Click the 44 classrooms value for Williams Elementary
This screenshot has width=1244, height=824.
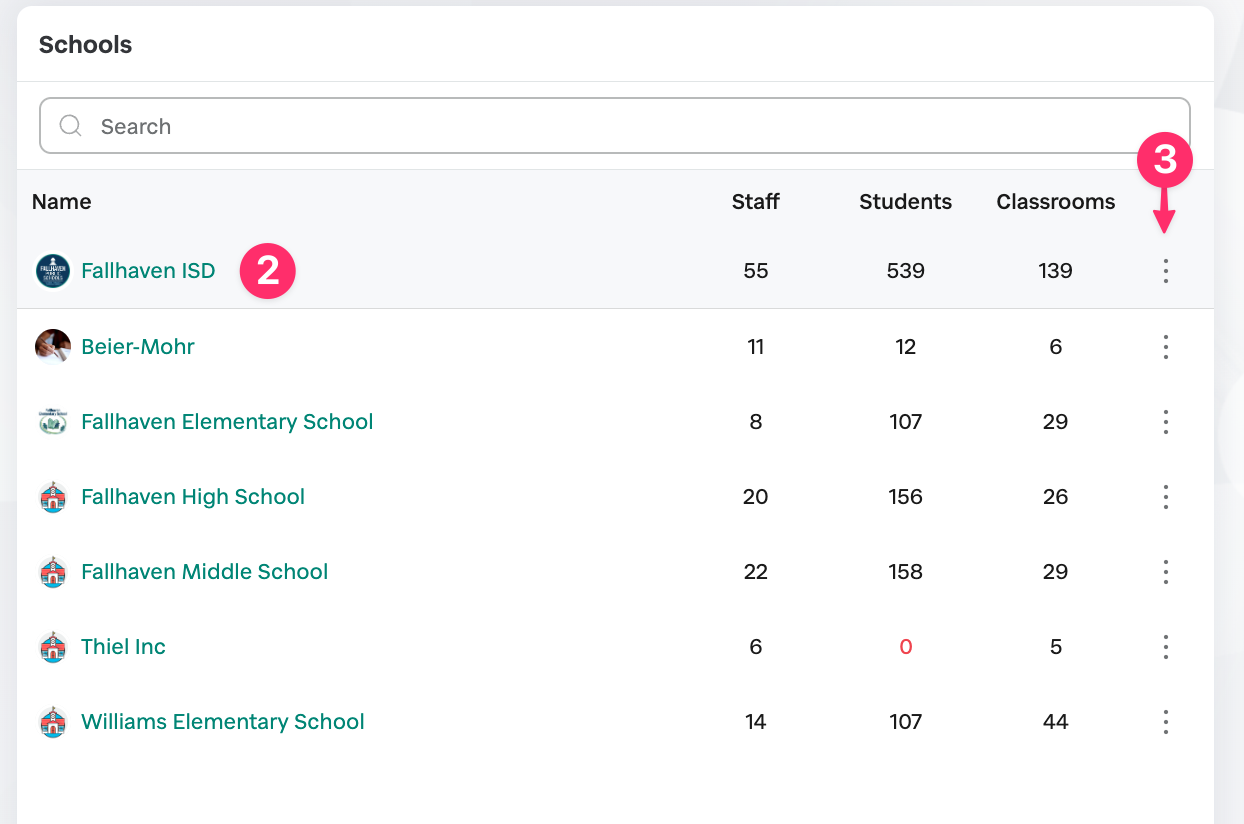tap(1056, 722)
